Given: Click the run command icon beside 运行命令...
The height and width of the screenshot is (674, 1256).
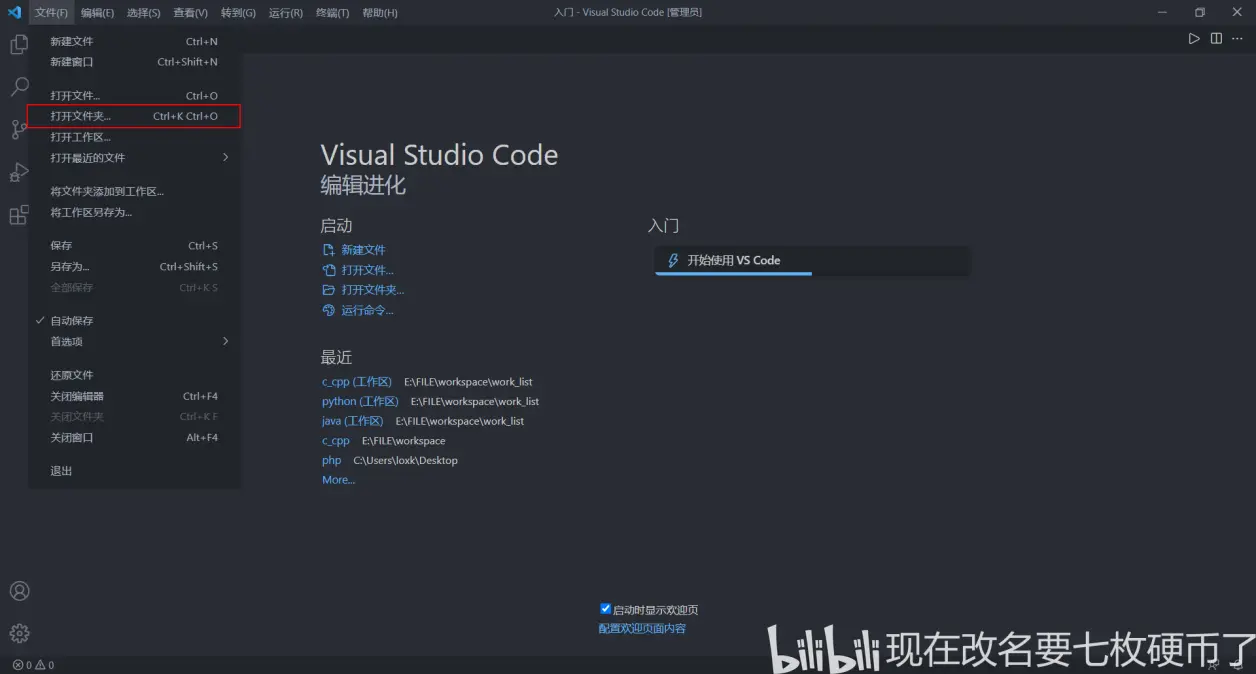Looking at the screenshot, I should click(x=328, y=310).
